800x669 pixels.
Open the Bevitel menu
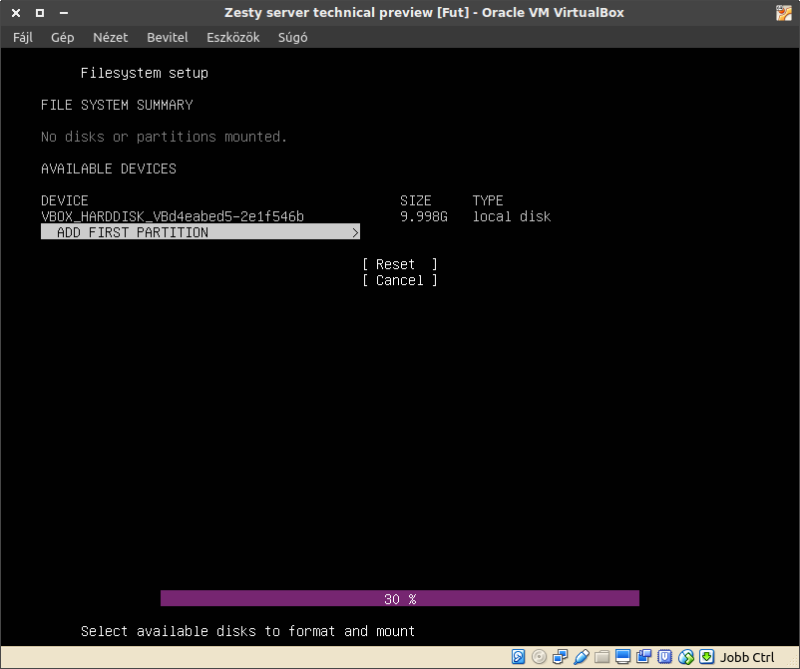[167, 37]
